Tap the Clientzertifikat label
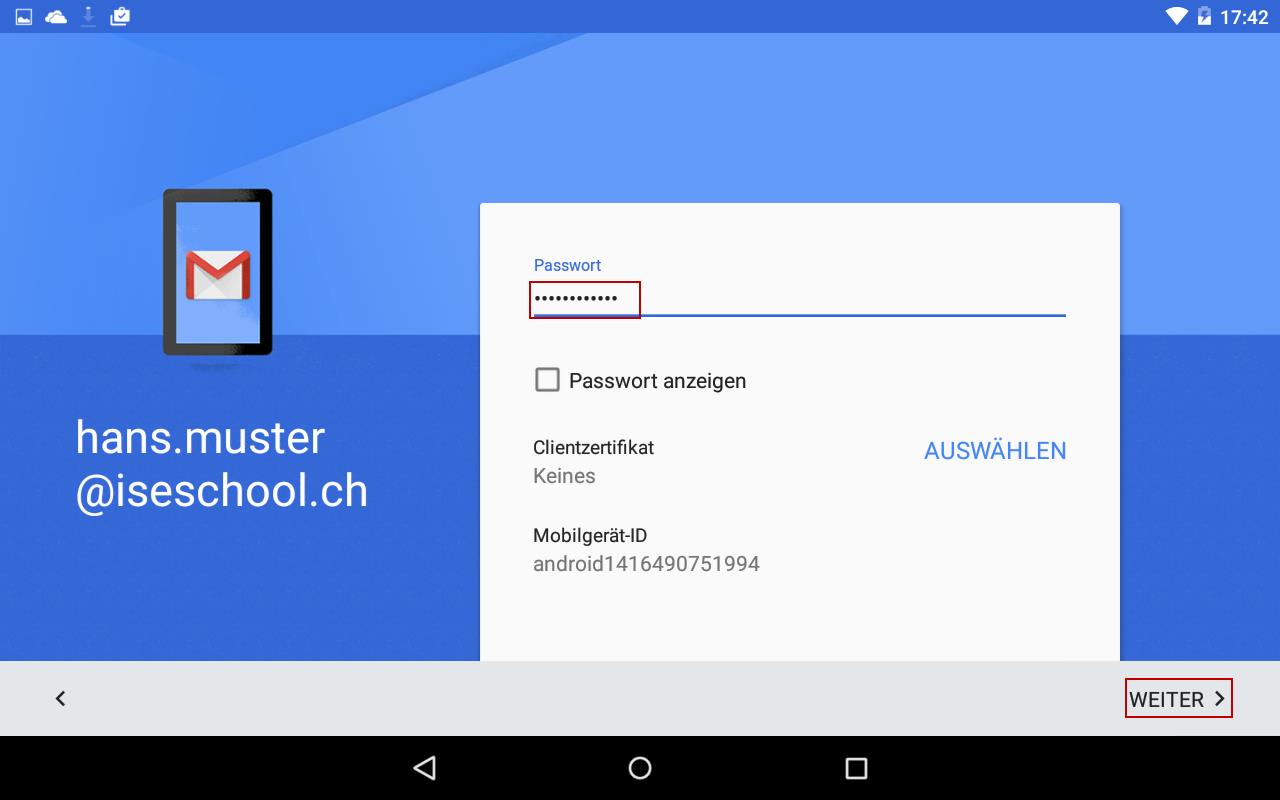The width and height of the screenshot is (1280, 800). tap(593, 447)
